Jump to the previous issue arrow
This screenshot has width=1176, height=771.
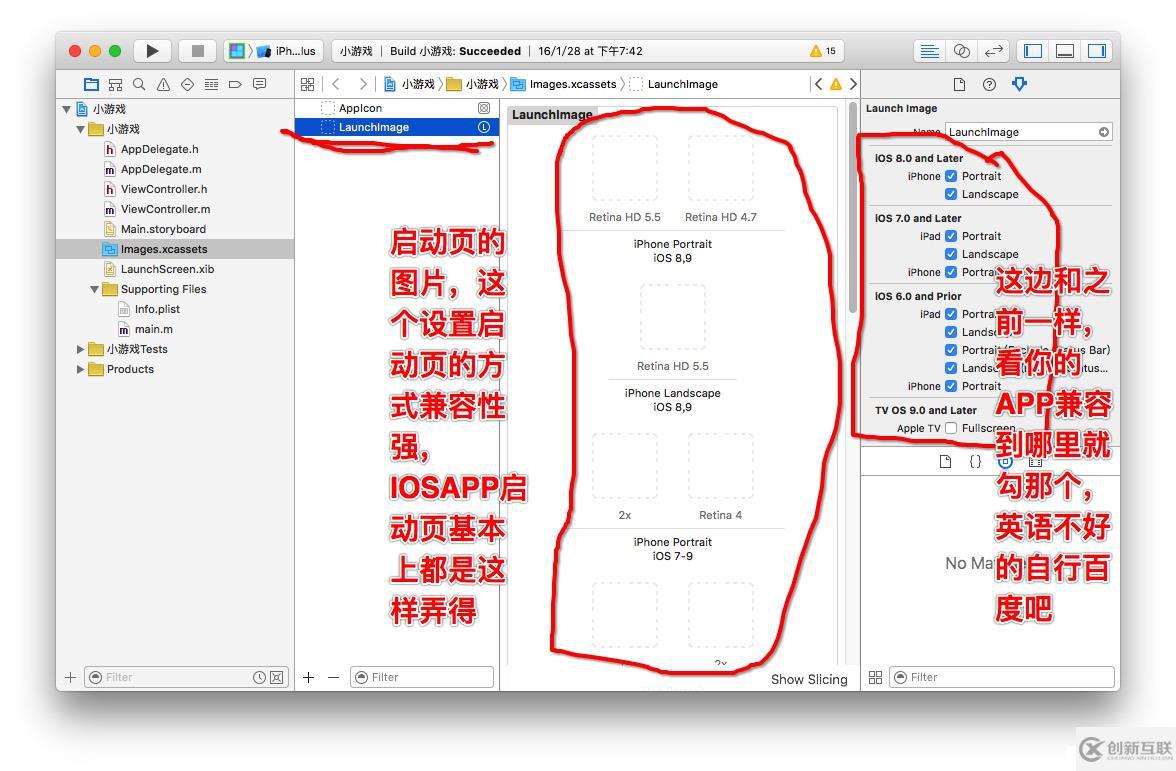[x=818, y=84]
